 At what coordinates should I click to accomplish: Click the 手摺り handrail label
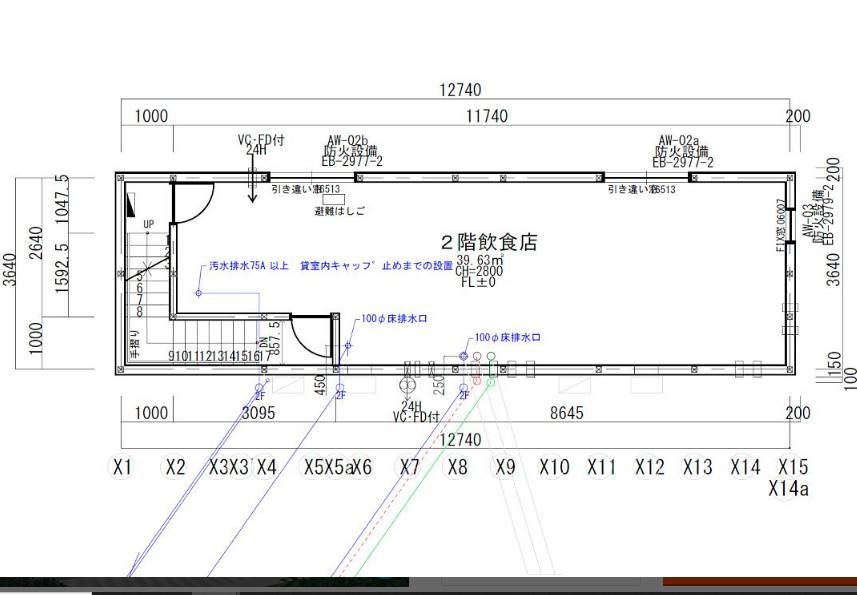coord(133,345)
